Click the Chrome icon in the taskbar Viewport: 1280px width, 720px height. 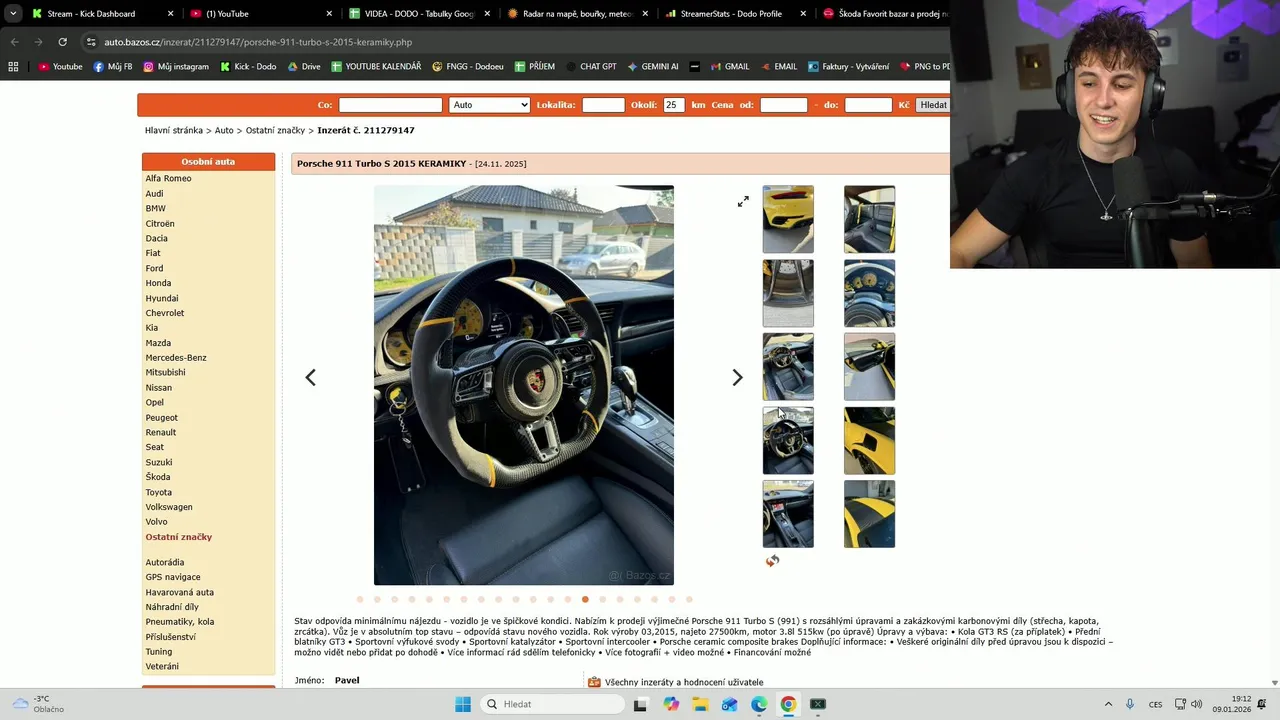[788, 704]
